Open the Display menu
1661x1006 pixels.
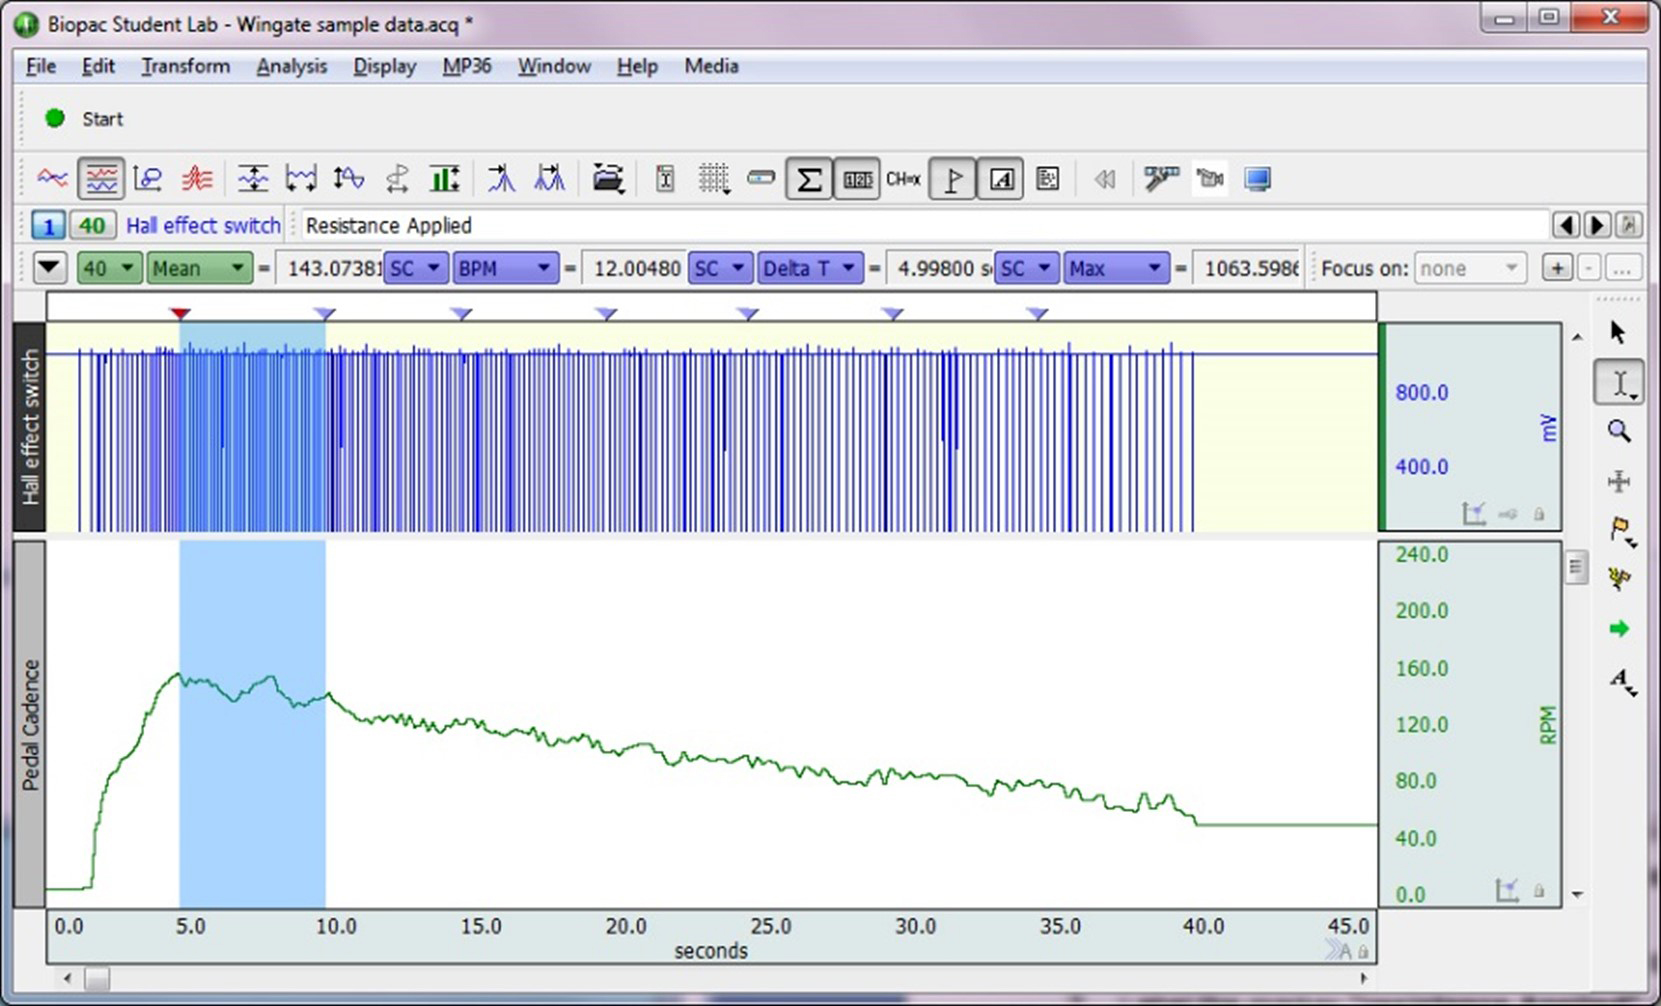(x=384, y=66)
